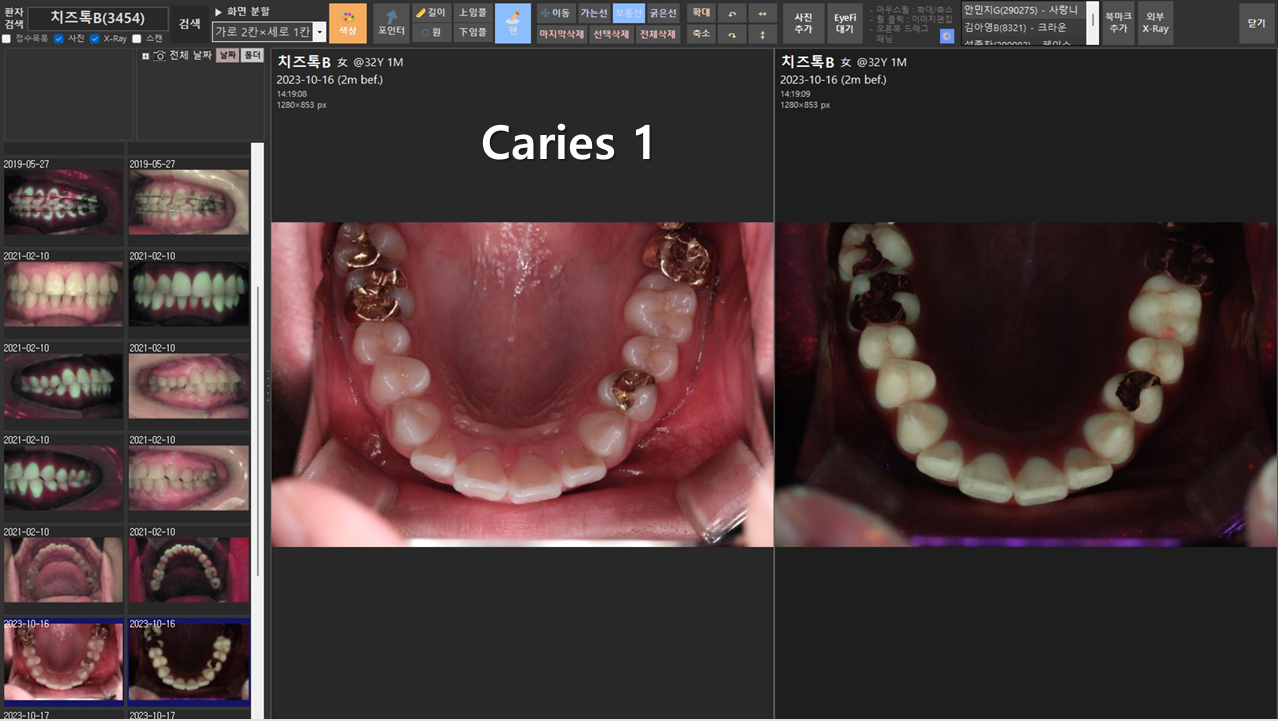
Task: Uncheck the 사진 checkbox
Action: [x=58, y=39]
